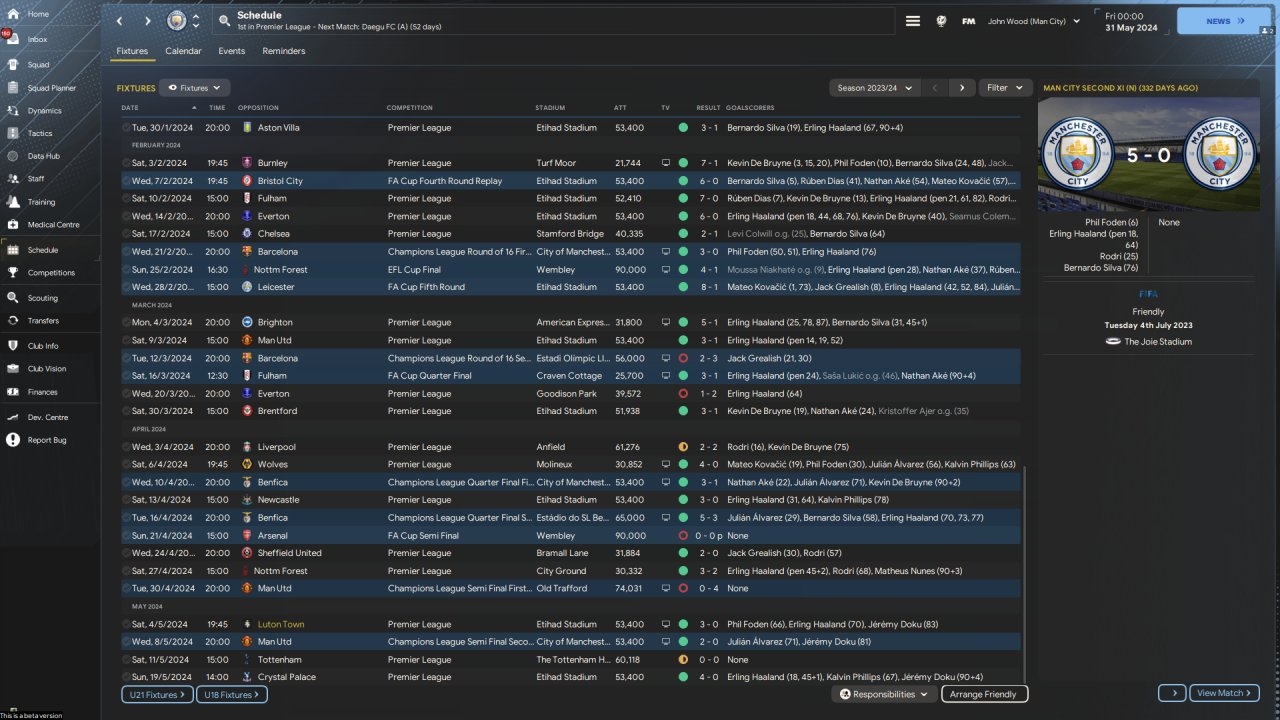Click the Arrange Friendly button
This screenshot has width=1280, height=720.
[984, 694]
